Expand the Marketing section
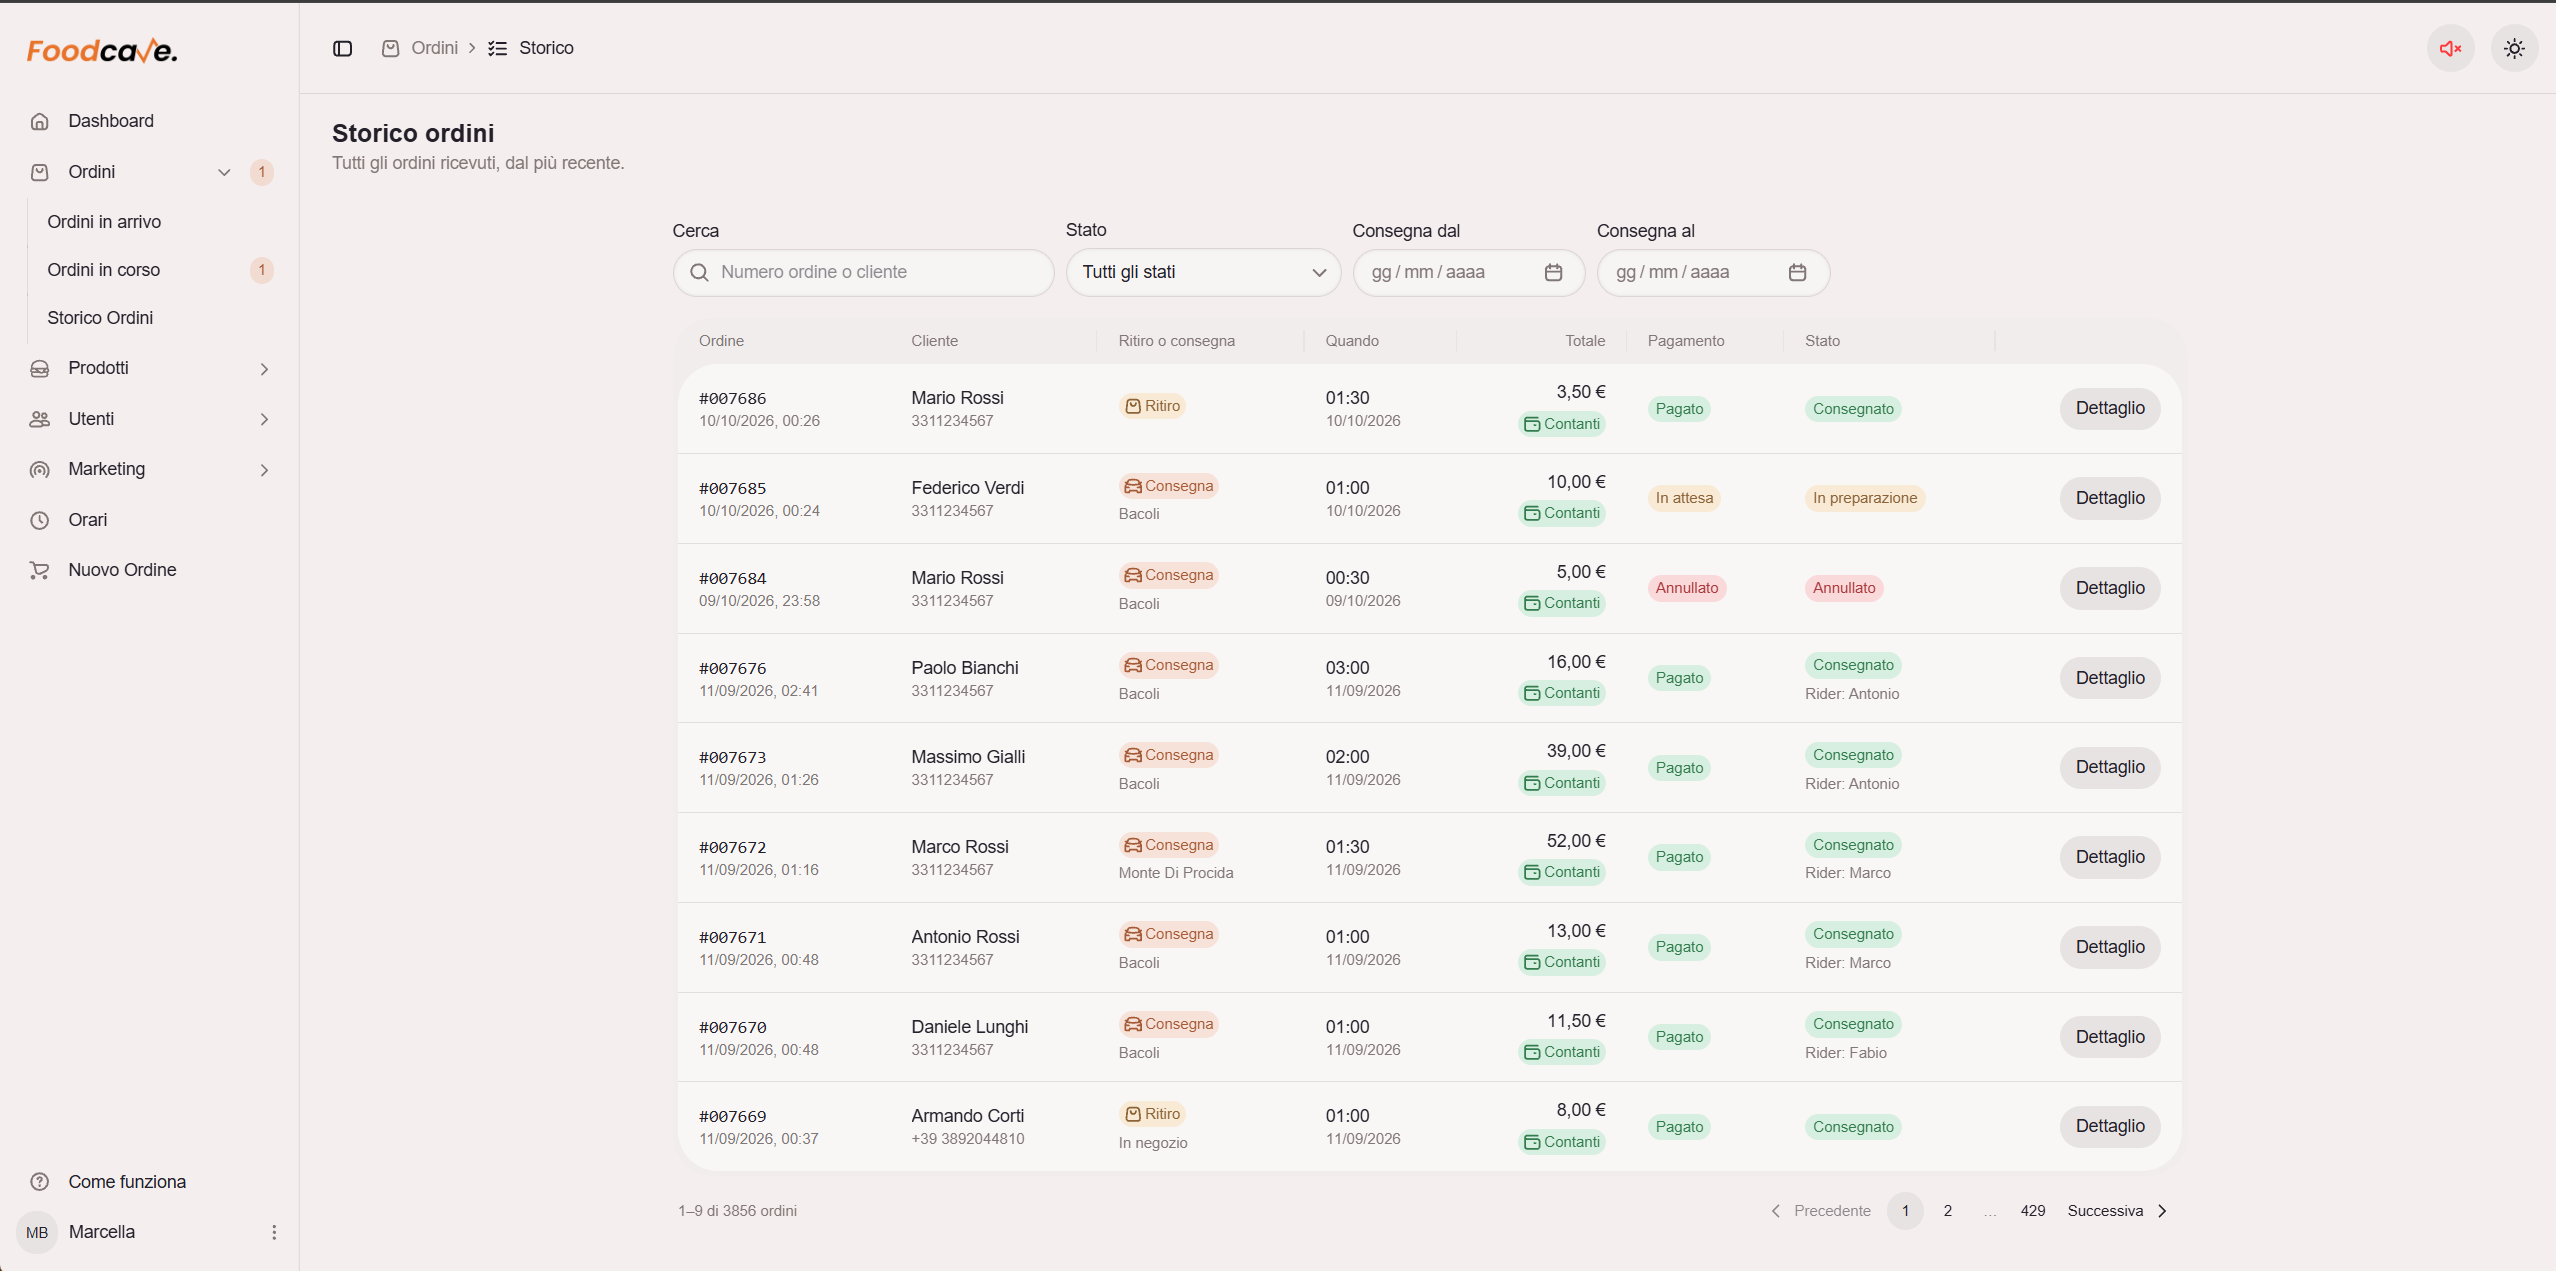Image resolution: width=2556 pixels, height=1271 pixels. [264, 470]
